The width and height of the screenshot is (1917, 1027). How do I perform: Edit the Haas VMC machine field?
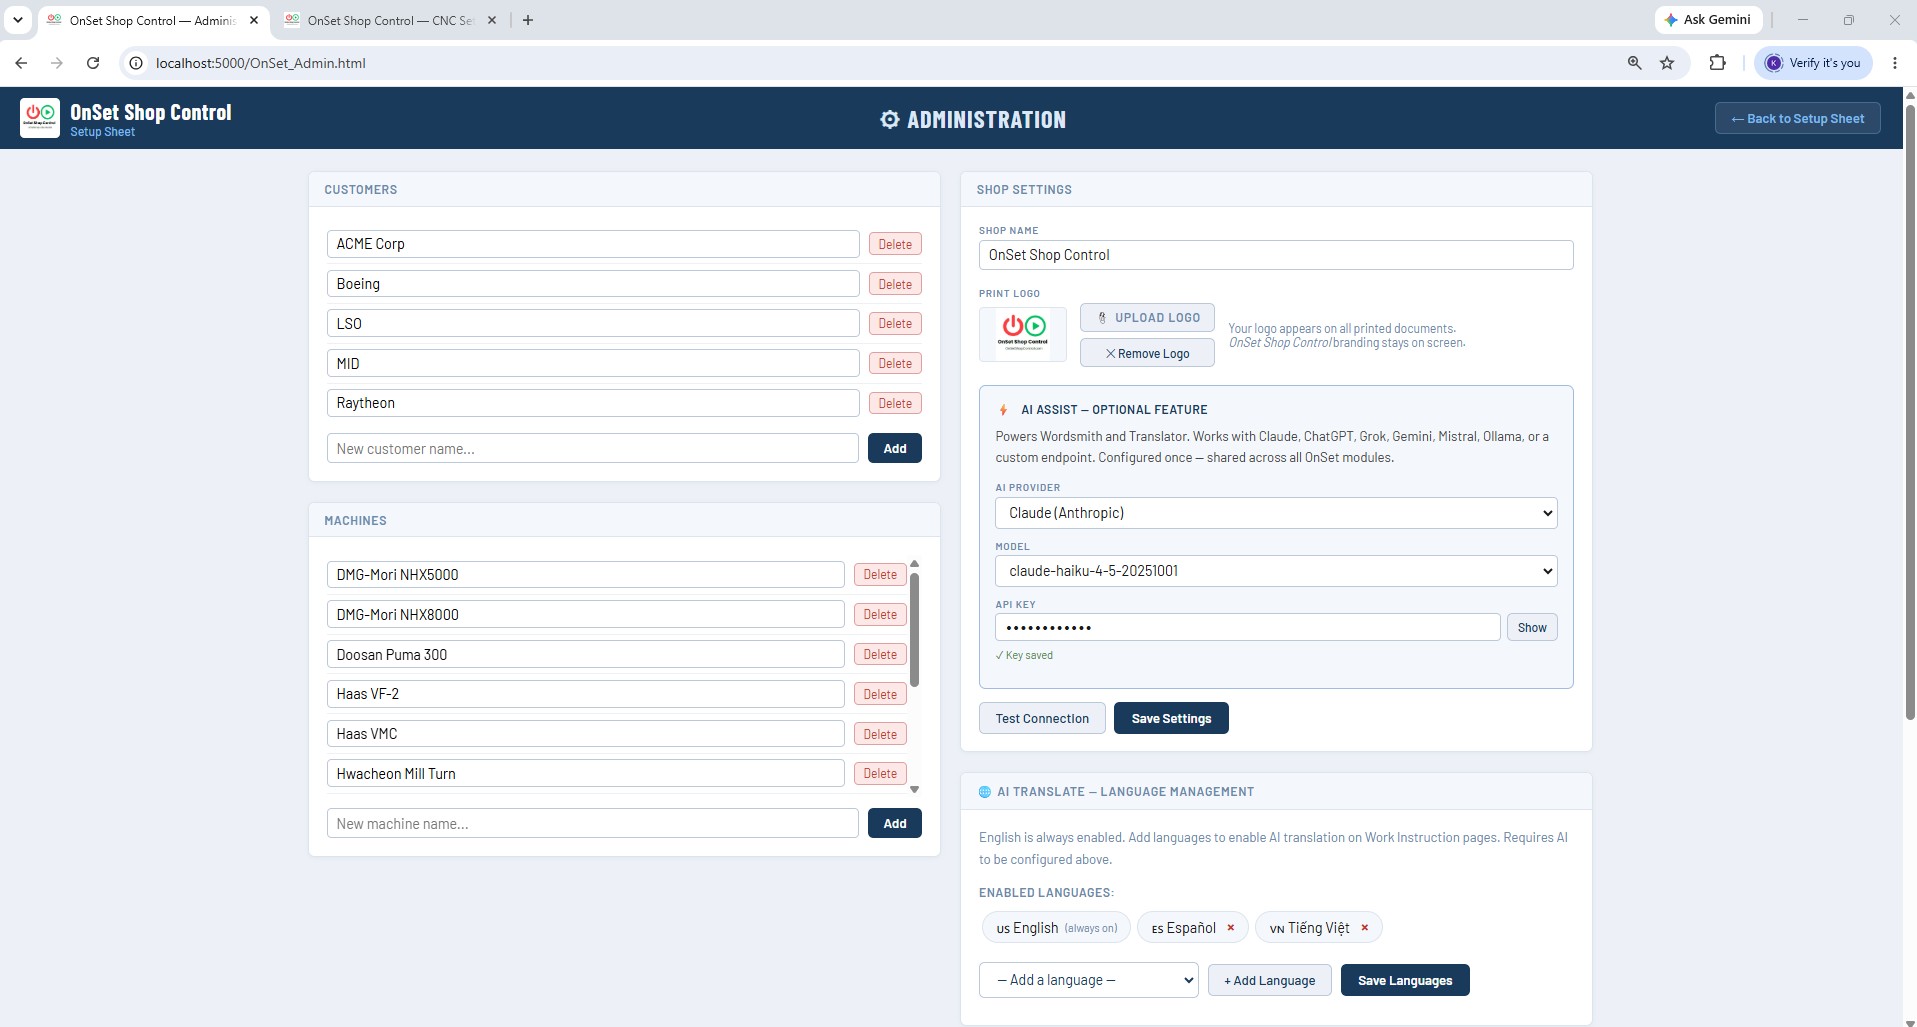point(585,734)
